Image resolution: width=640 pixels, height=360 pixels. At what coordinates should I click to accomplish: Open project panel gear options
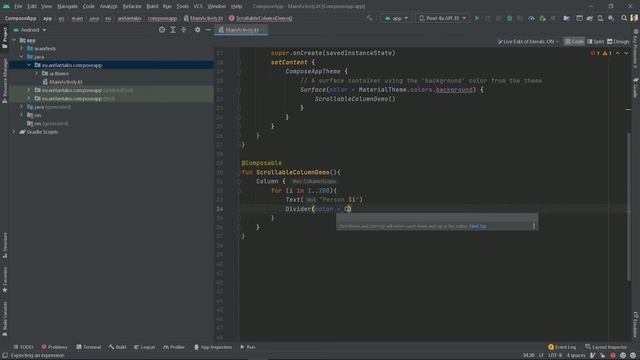(198, 30)
